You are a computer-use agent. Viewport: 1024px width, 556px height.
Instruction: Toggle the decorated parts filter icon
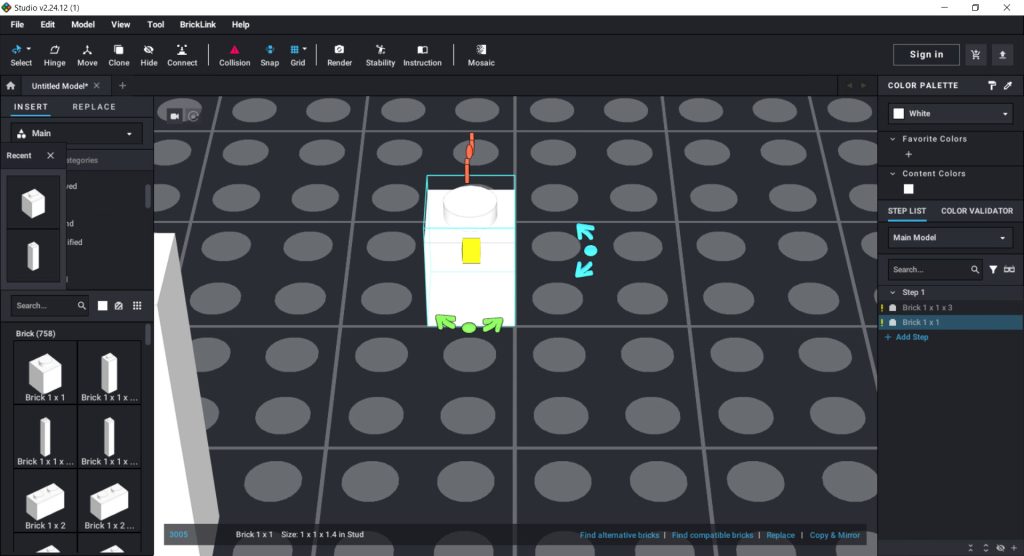[119, 306]
